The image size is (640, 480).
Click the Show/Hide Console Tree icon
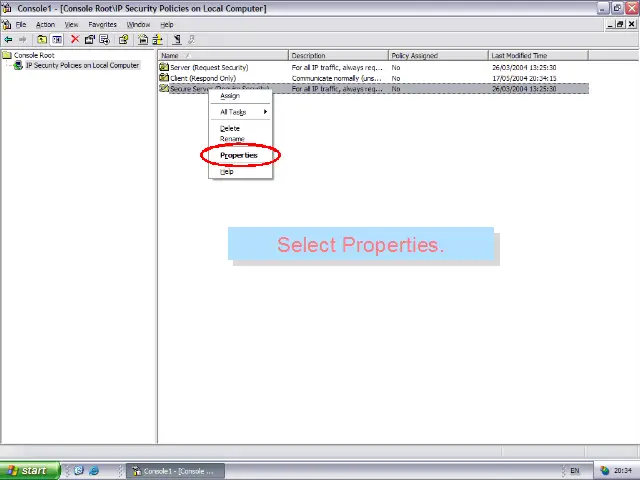57,40
